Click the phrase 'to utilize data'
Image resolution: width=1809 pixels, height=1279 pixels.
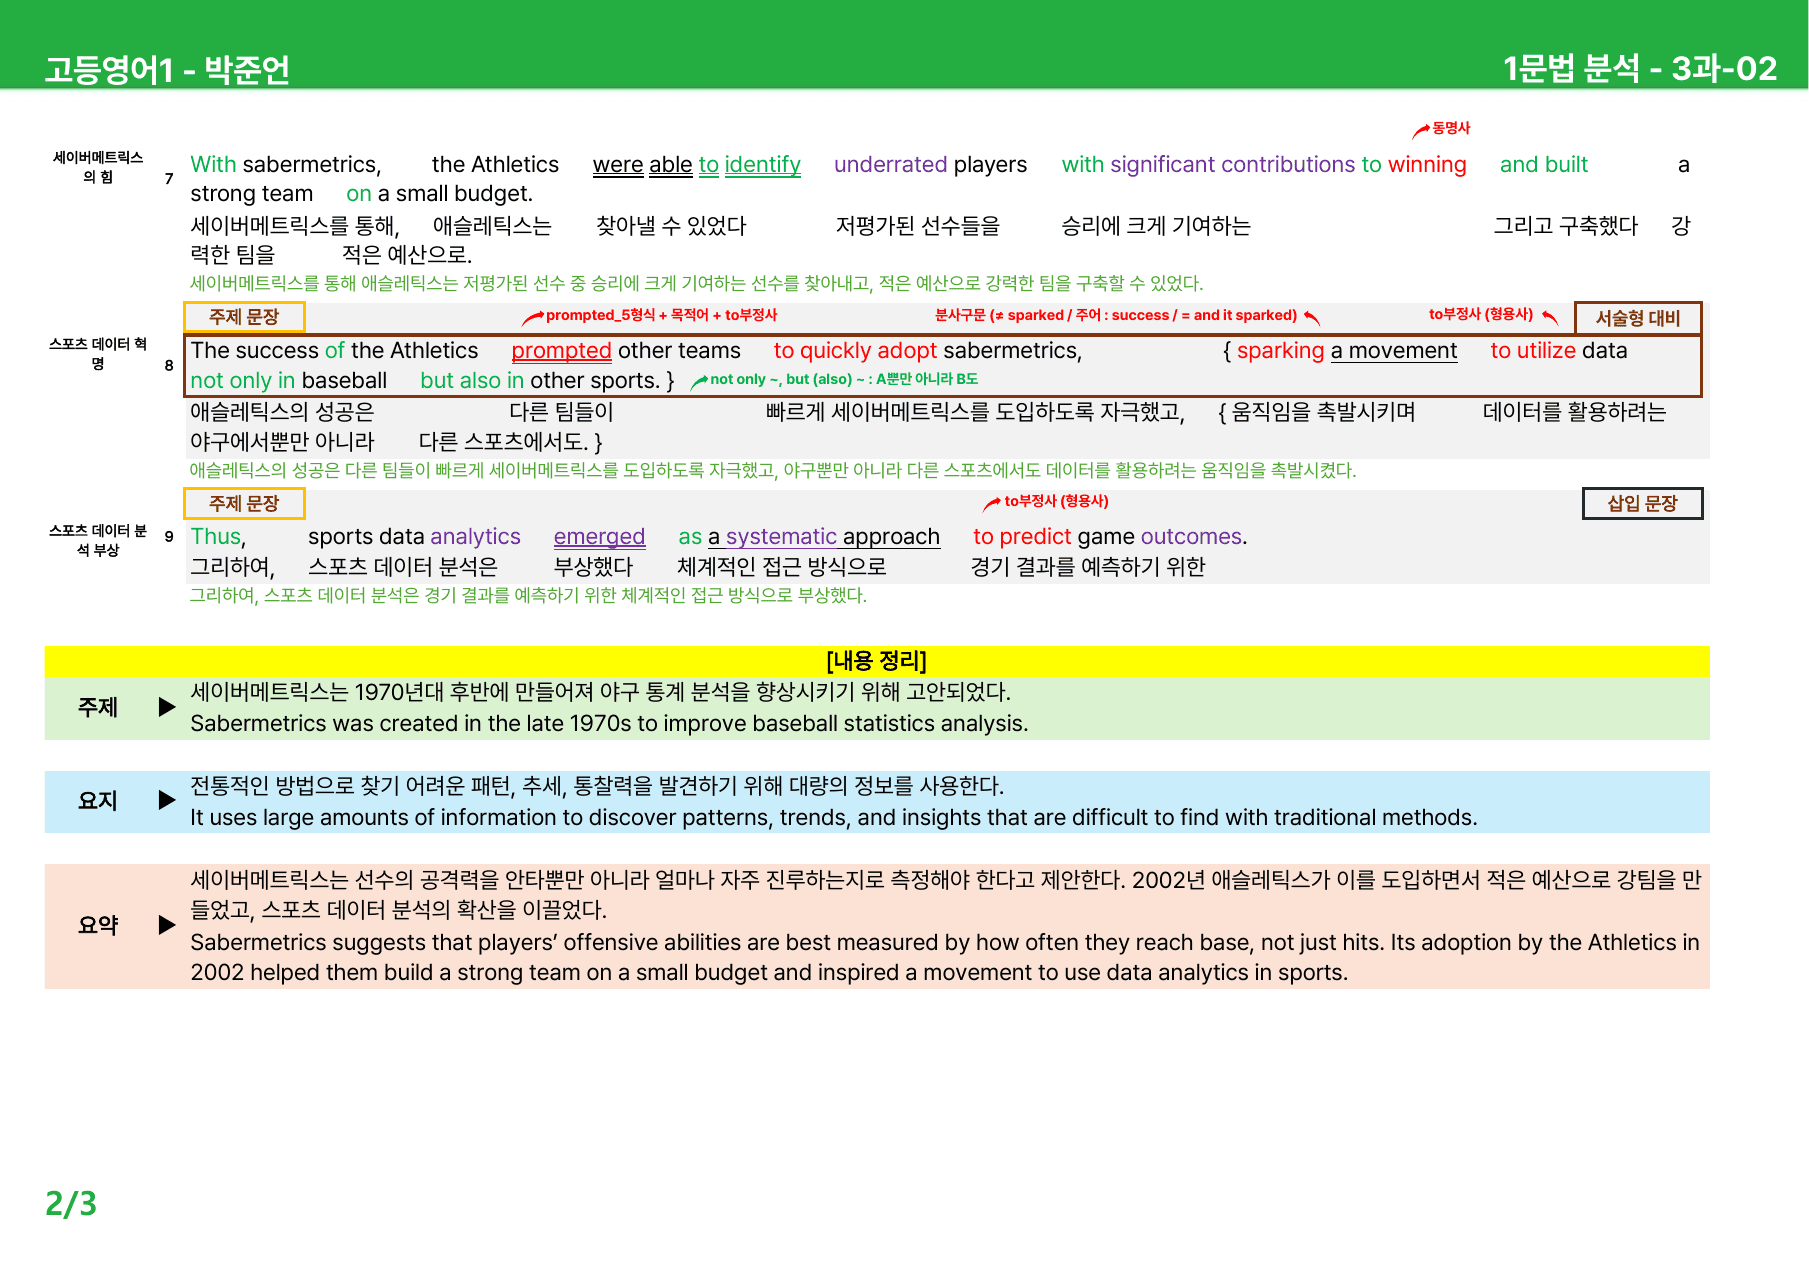tap(1559, 350)
